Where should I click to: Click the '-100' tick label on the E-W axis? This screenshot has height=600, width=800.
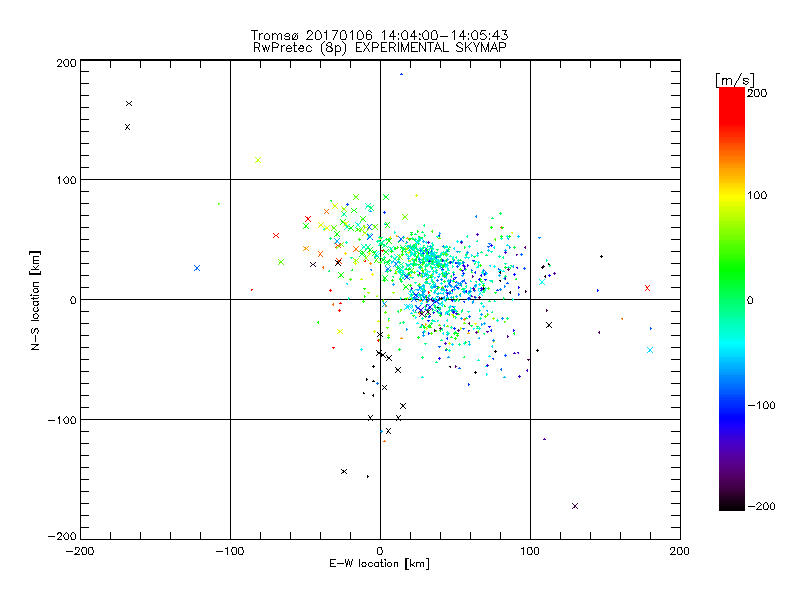click(230, 551)
